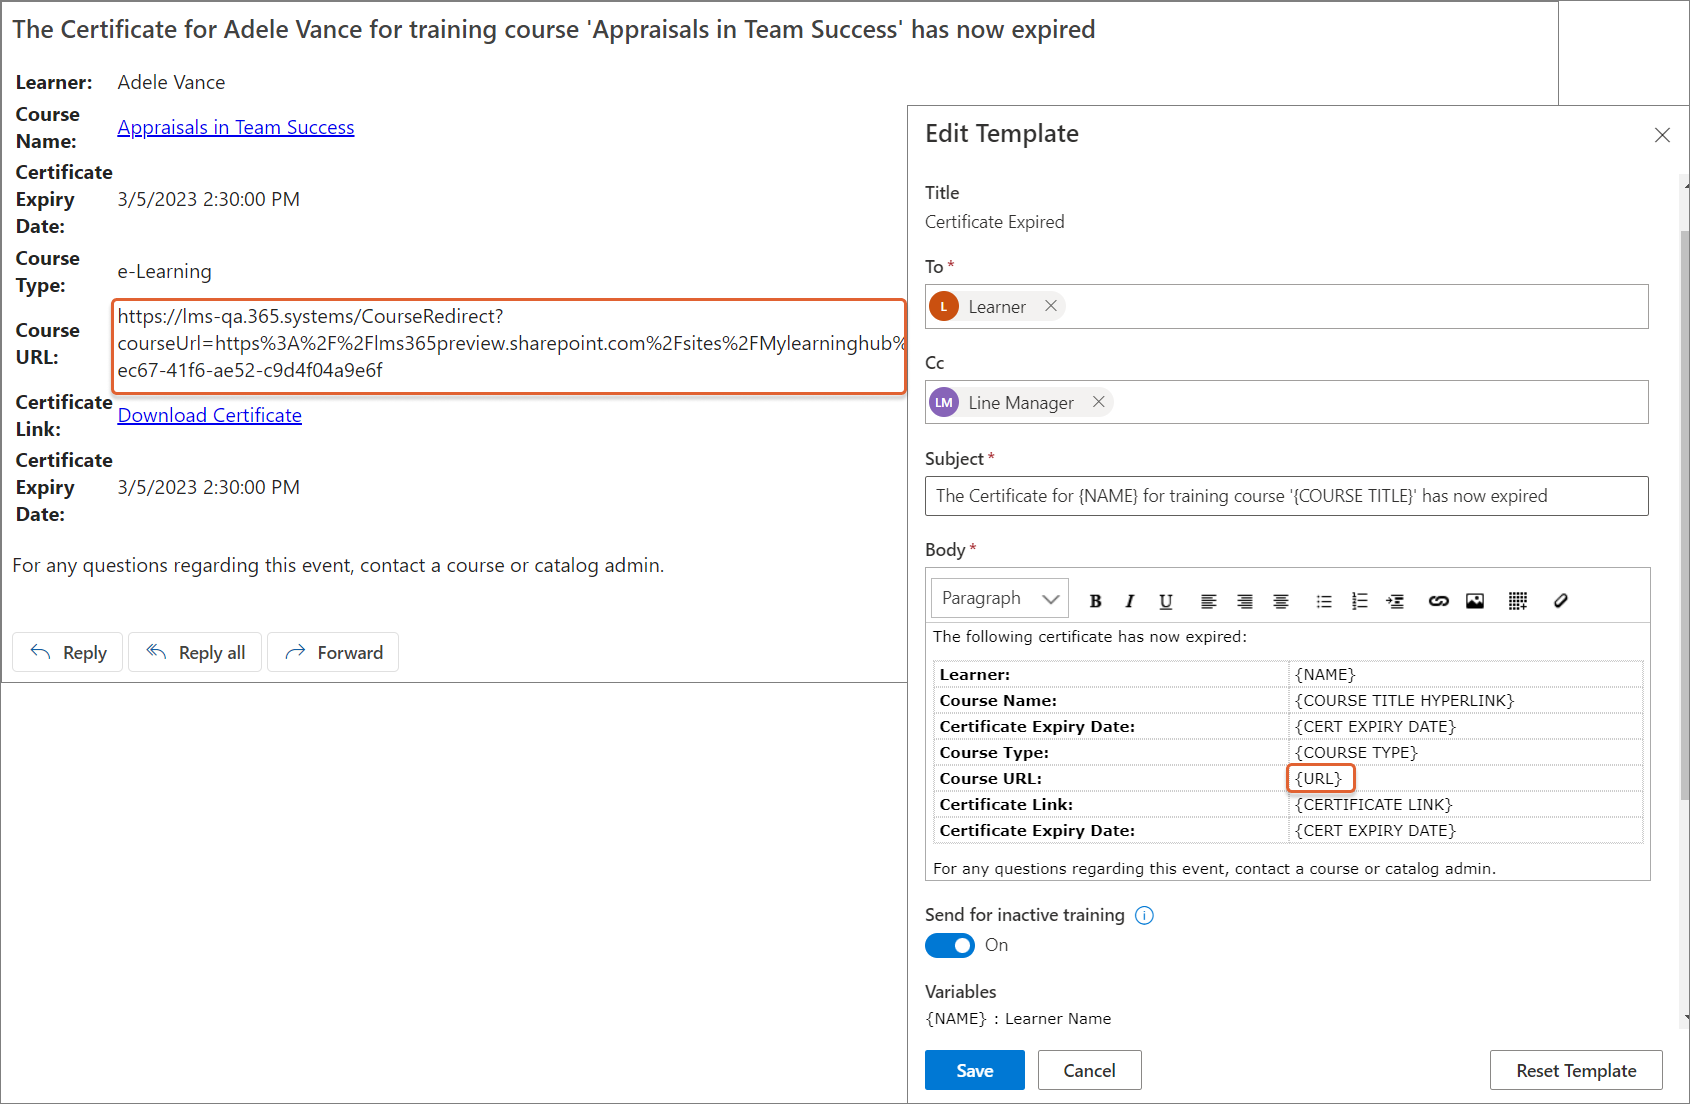Screen dimensions: 1690x1104
Task: Click the insert image icon
Action: point(1475,601)
